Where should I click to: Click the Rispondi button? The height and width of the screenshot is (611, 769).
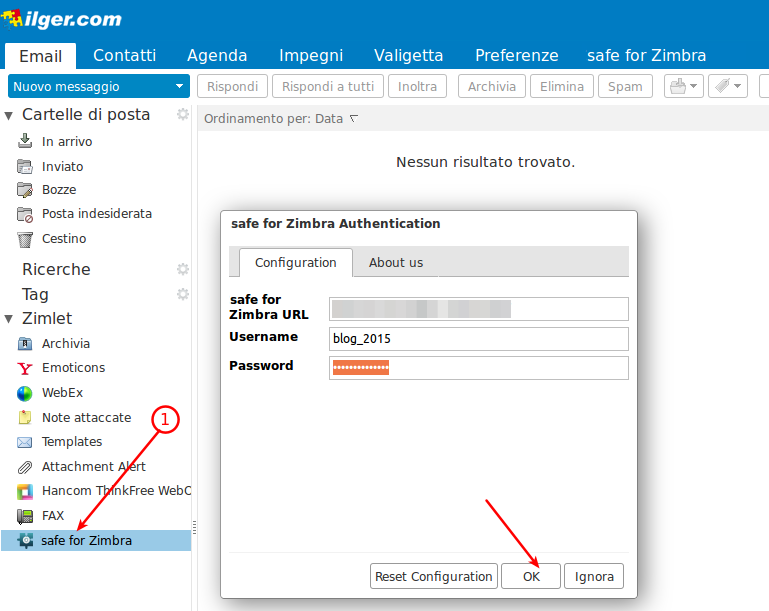[x=232, y=86]
